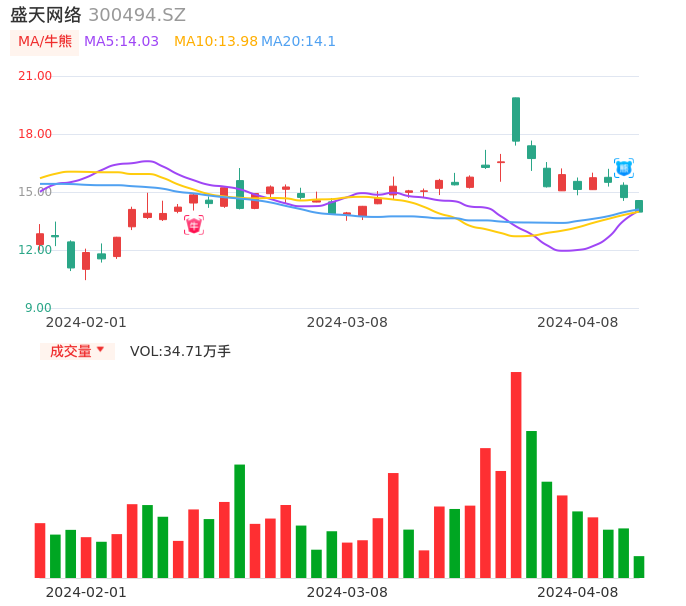Toggle the MA10 moving average legend
The image size is (686, 606).
[215, 42]
